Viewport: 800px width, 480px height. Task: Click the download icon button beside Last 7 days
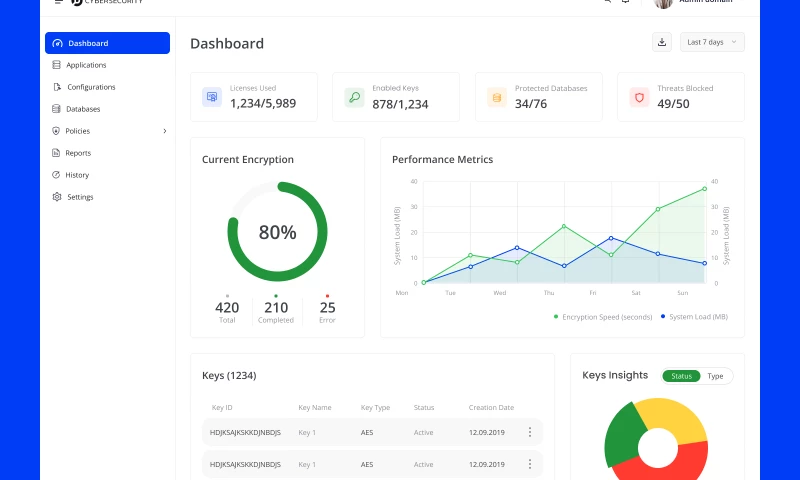(x=661, y=42)
